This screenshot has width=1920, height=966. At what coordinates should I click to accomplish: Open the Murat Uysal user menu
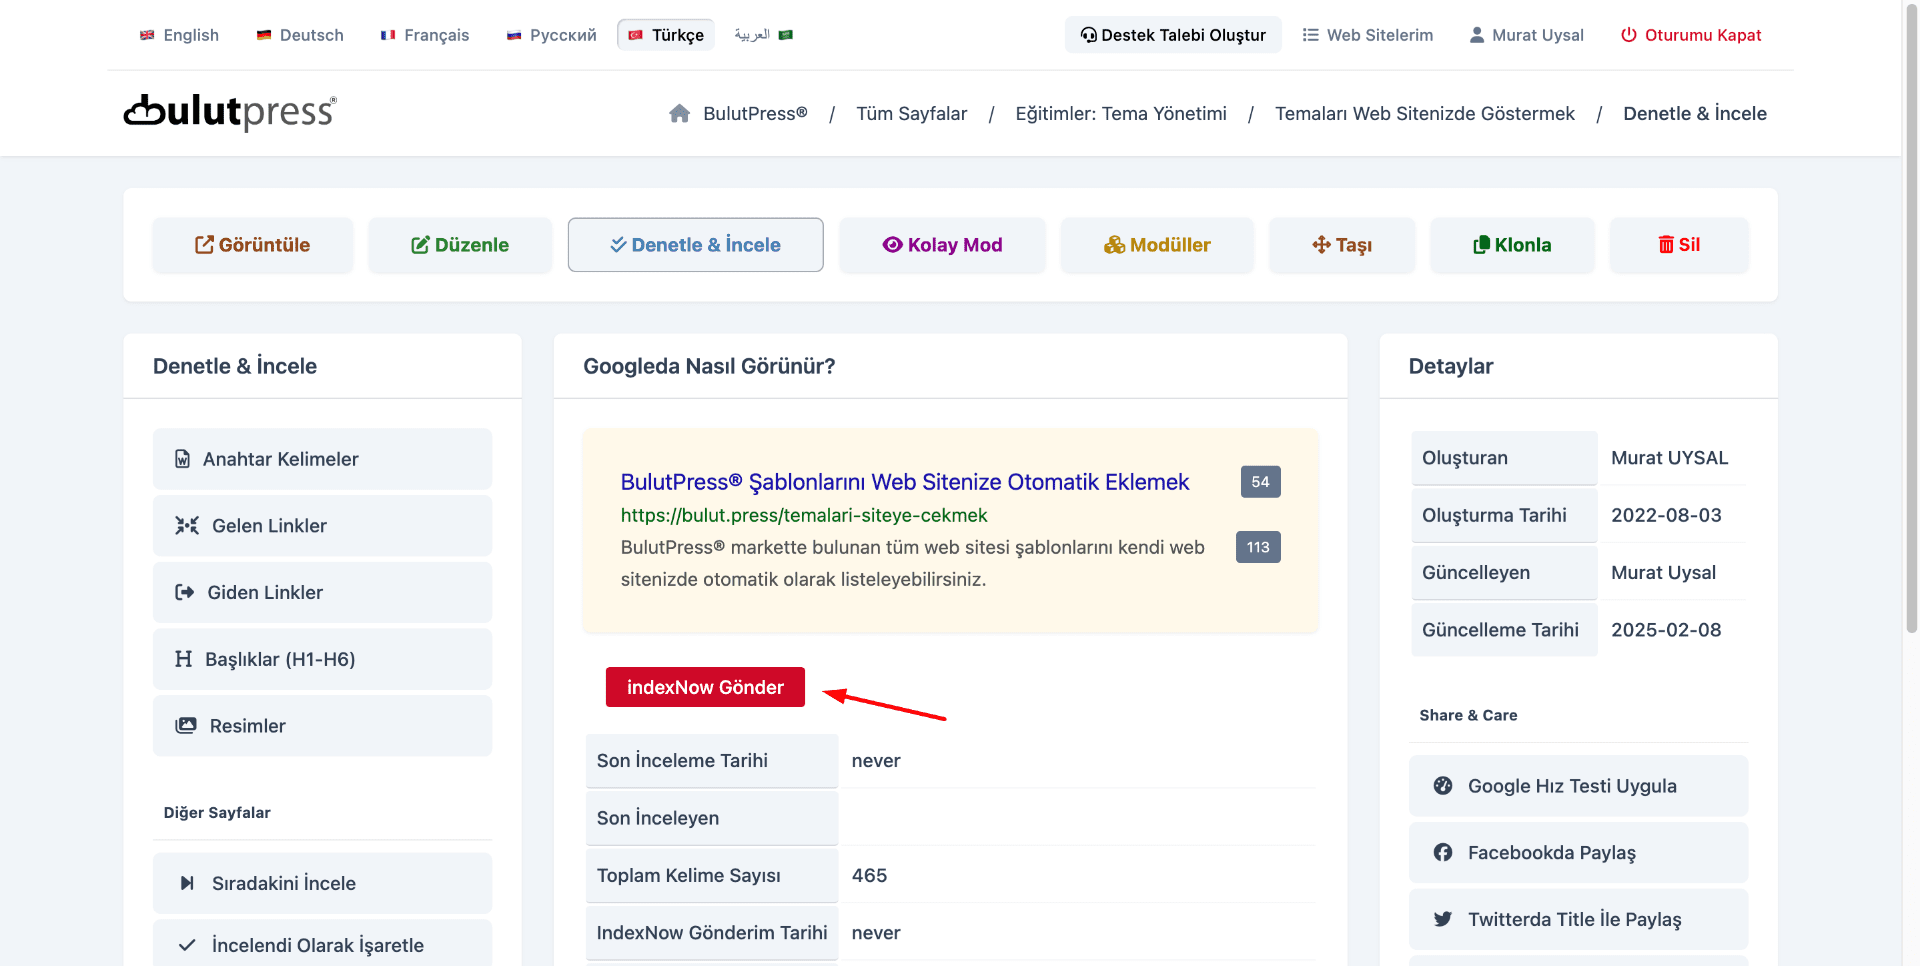[x=1526, y=35]
